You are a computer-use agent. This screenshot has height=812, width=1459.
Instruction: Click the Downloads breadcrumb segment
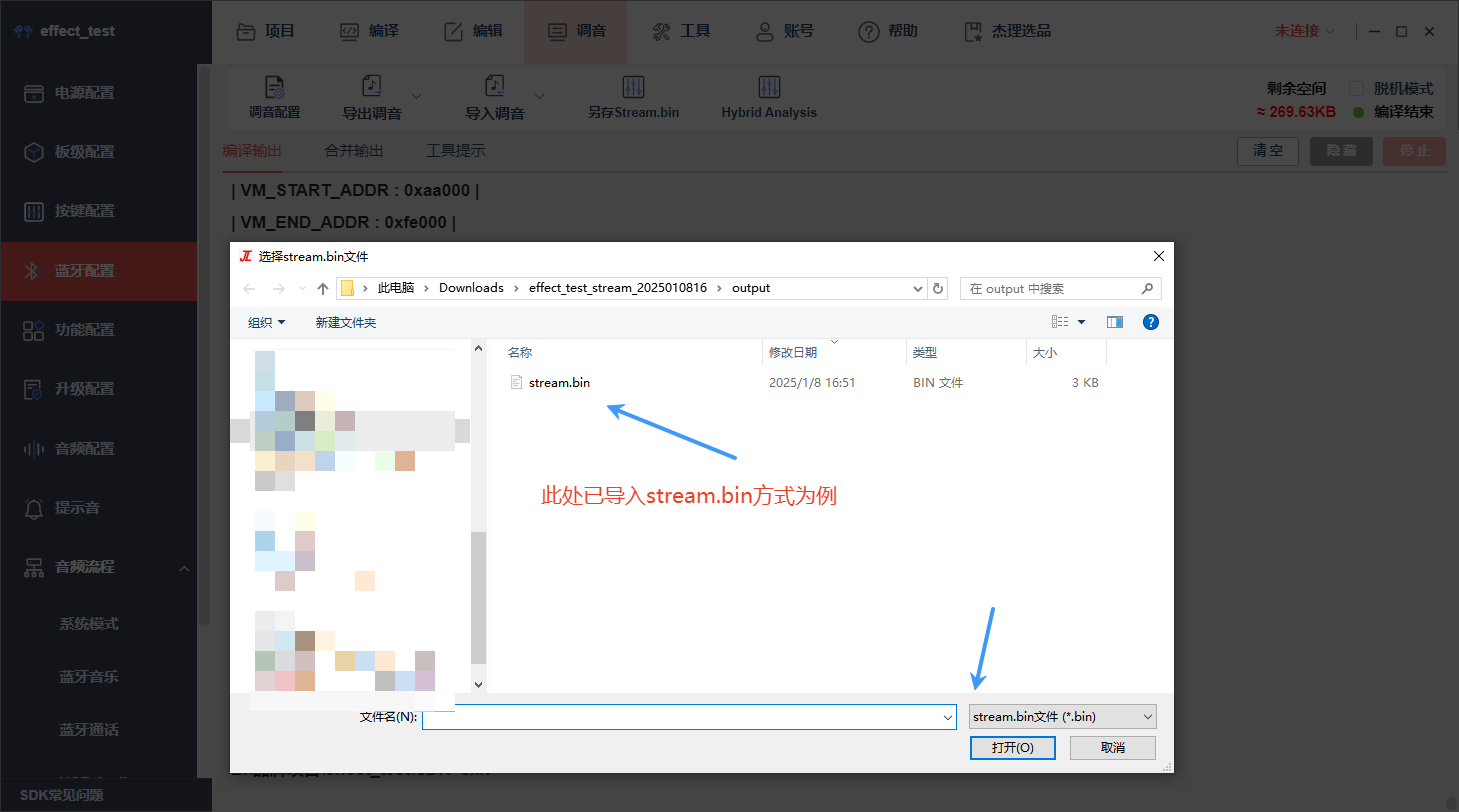pyautogui.click(x=471, y=288)
